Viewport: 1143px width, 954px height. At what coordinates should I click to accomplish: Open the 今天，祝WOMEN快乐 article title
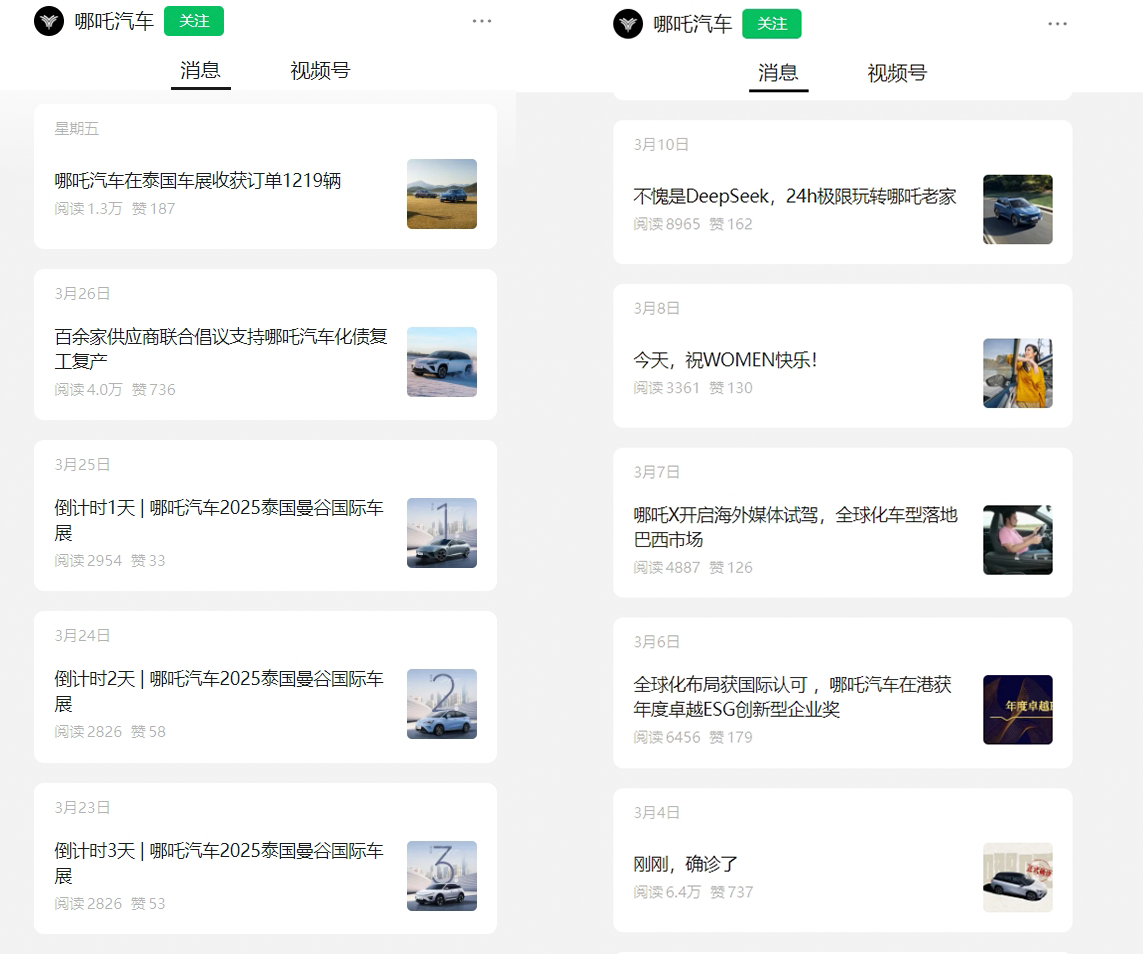point(725,360)
